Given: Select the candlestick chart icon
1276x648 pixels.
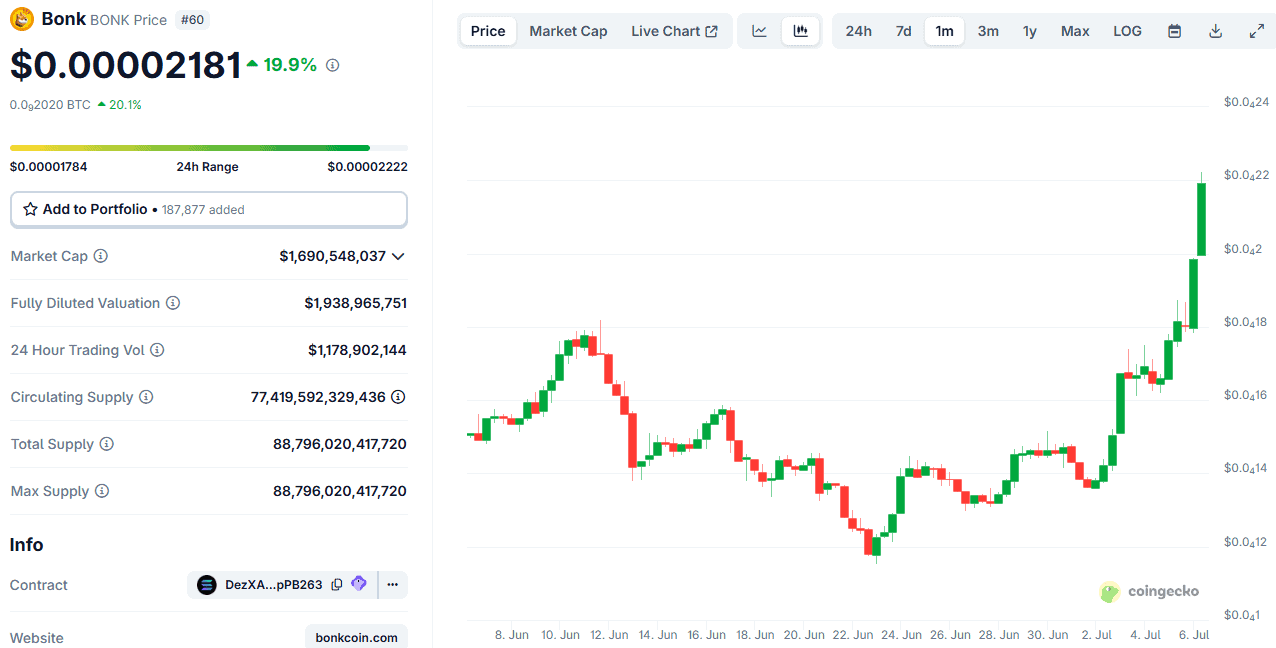Looking at the screenshot, I should click(x=799, y=31).
